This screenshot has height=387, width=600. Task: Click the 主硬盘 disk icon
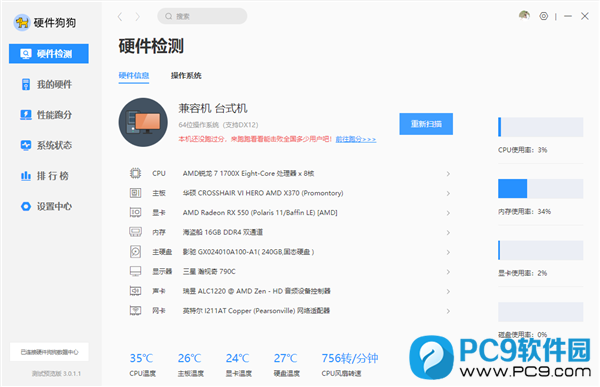click(135, 251)
